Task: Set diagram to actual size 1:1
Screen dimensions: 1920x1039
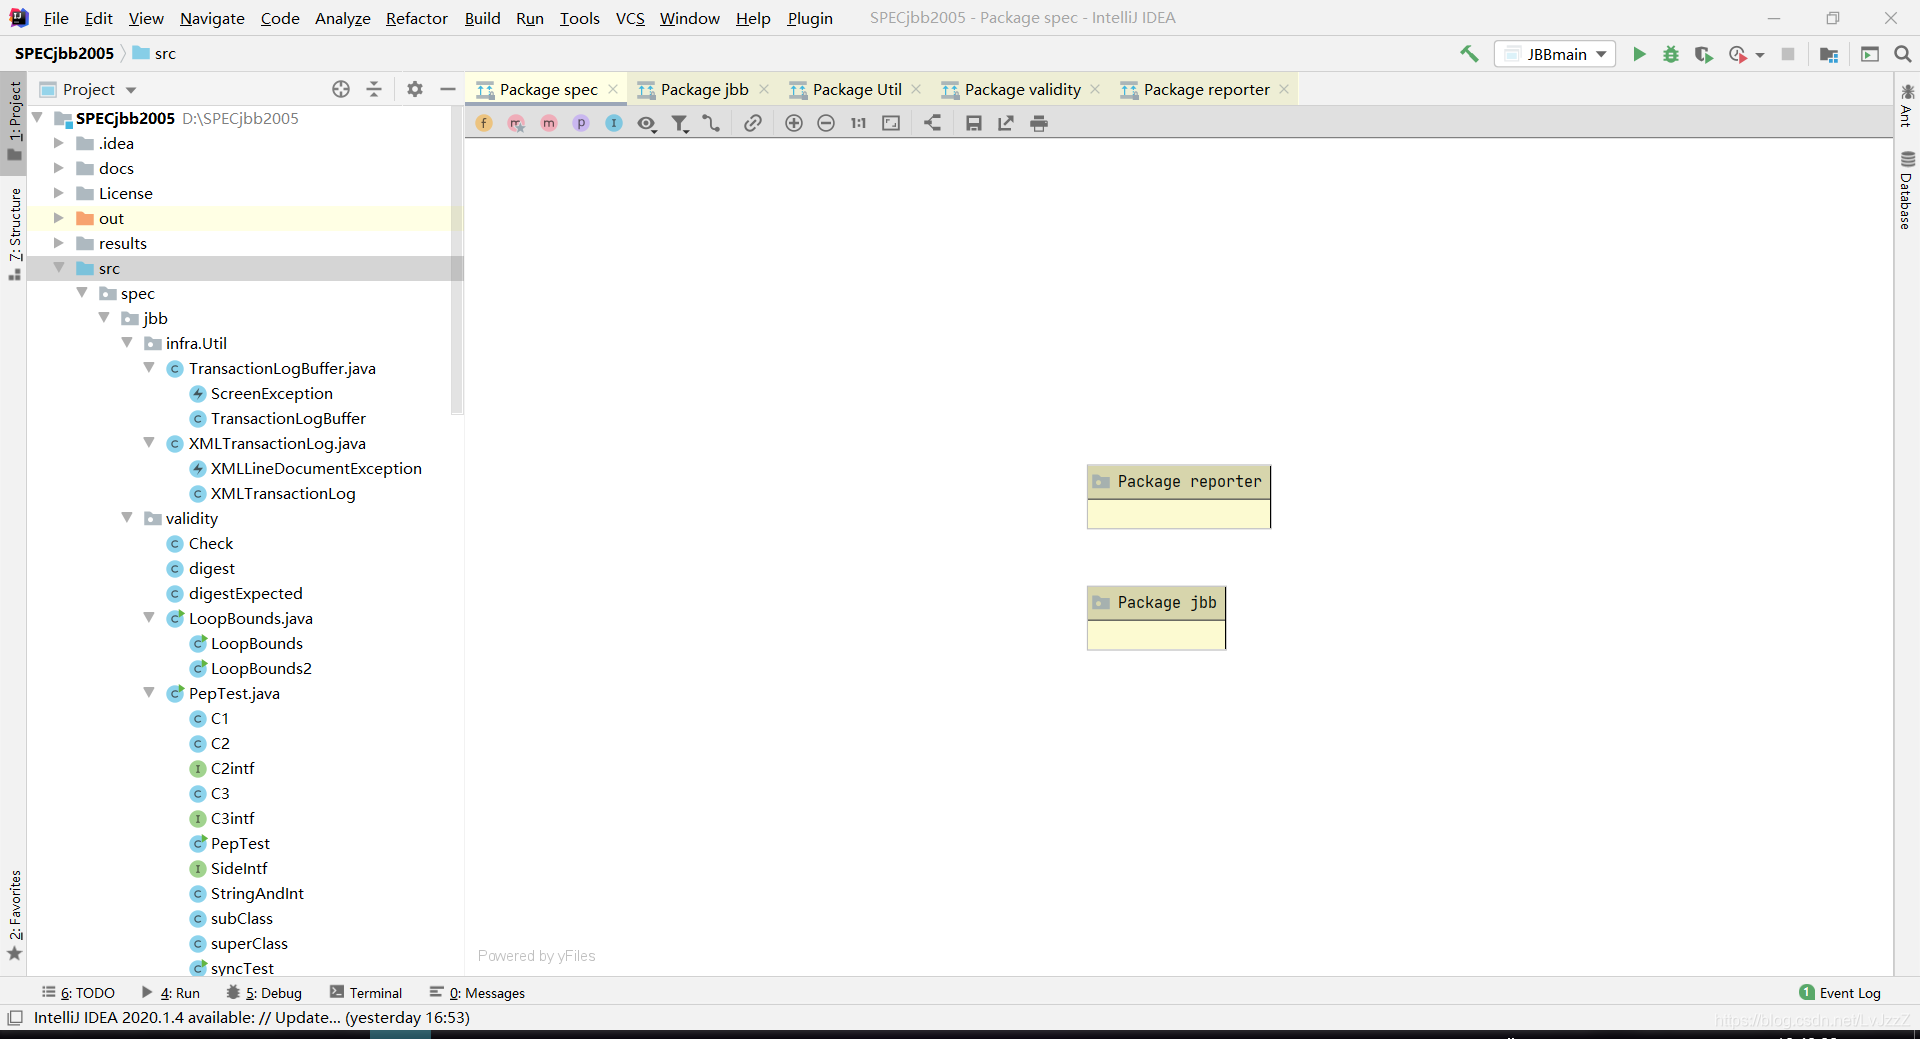Action: (x=858, y=123)
